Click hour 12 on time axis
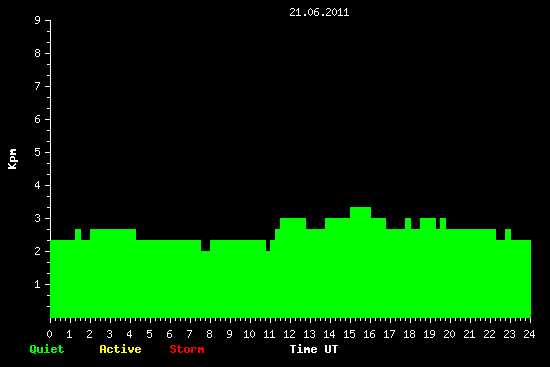Screen dimensions: 550x367 click(x=289, y=334)
